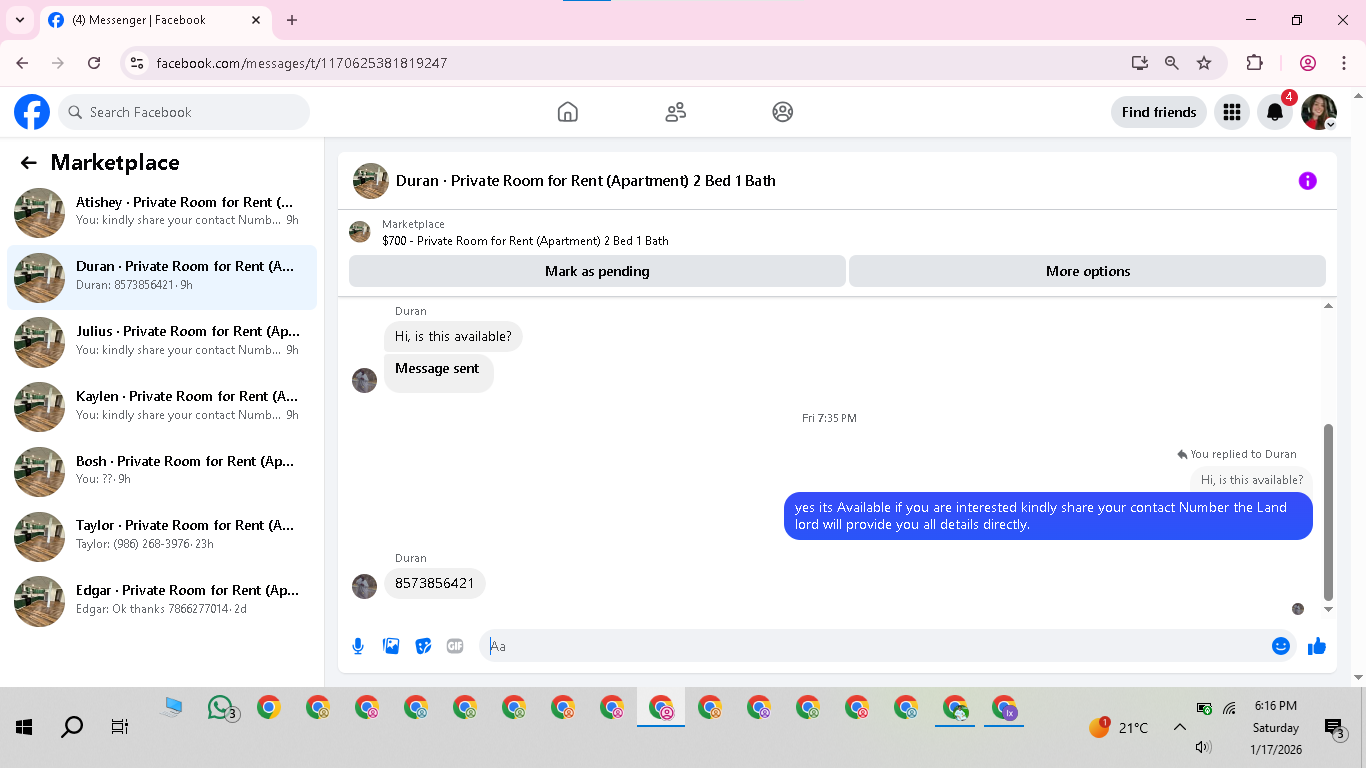This screenshot has width=1366, height=768.
Task: Open tab search dropdown arrow
Action: [19, 20]
